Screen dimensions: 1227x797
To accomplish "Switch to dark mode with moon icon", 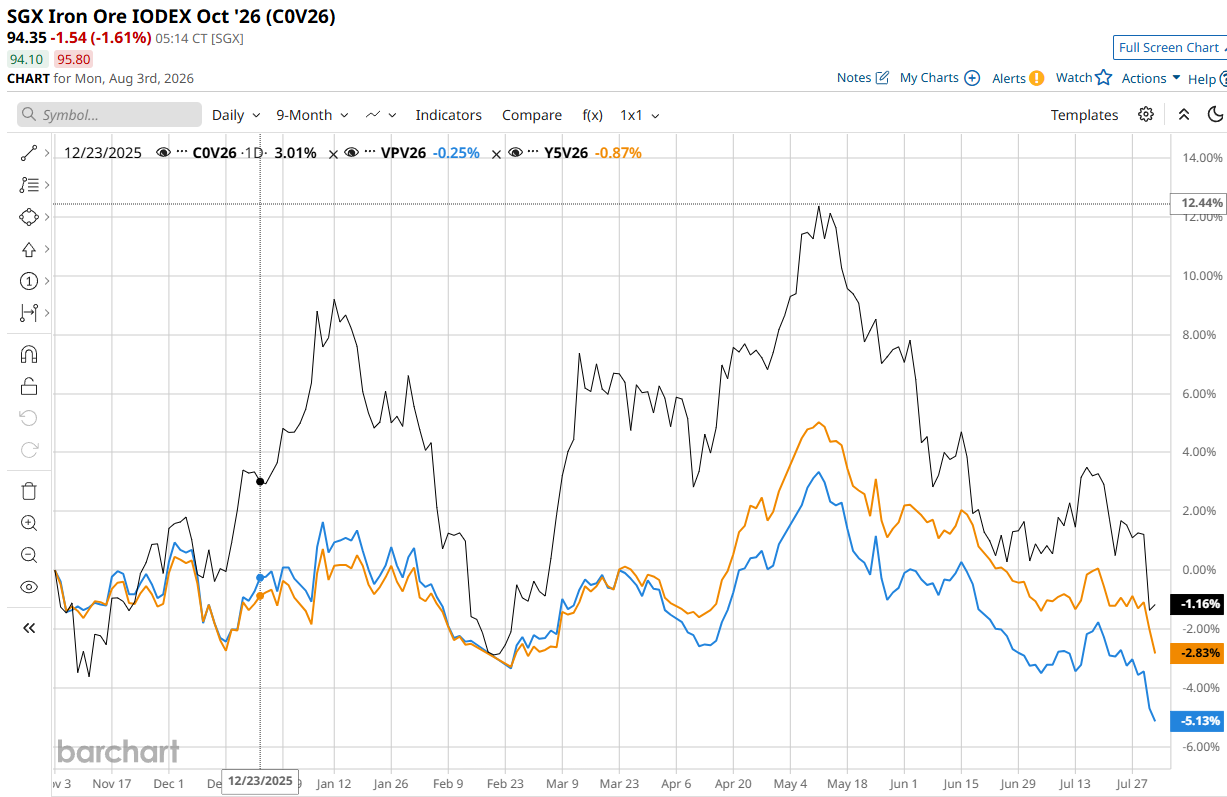I will pyautogui.click(x=1216, y=114).
